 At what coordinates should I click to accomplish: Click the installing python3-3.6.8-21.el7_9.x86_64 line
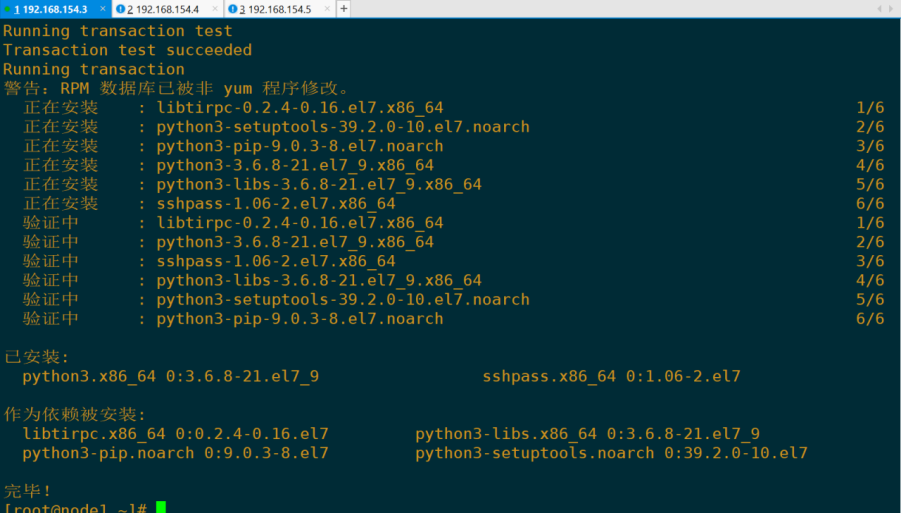click(453, 165)
